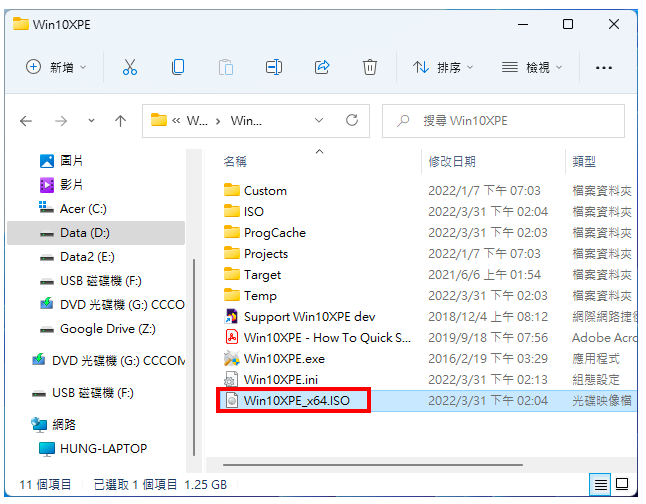This screenshot has width=646, height=504.
Task: Click the PDF icon of How To Quick
Action: pyautogui.click(x=232, y=338)
